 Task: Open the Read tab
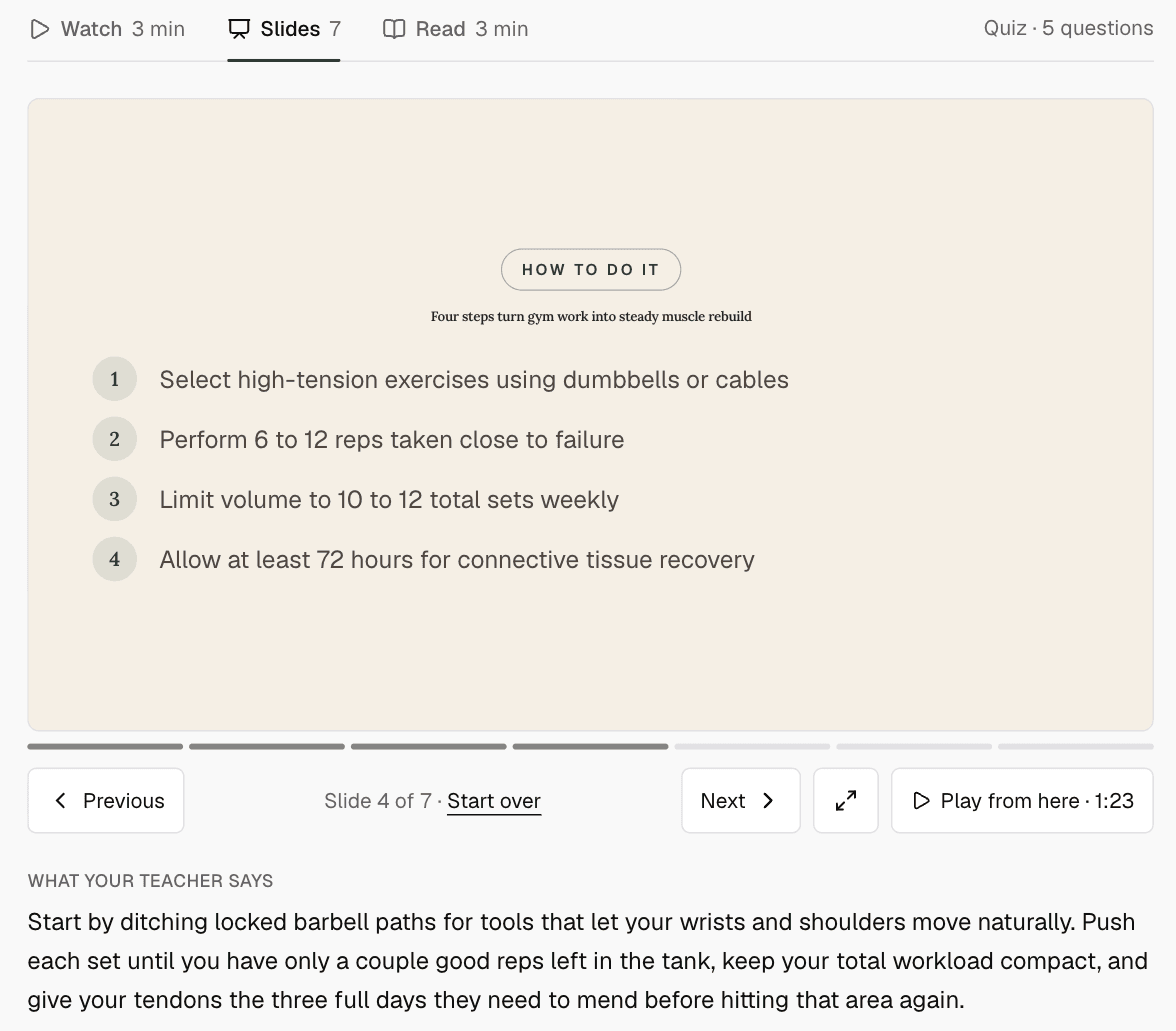pyautogui.click(x=455, y=29)
